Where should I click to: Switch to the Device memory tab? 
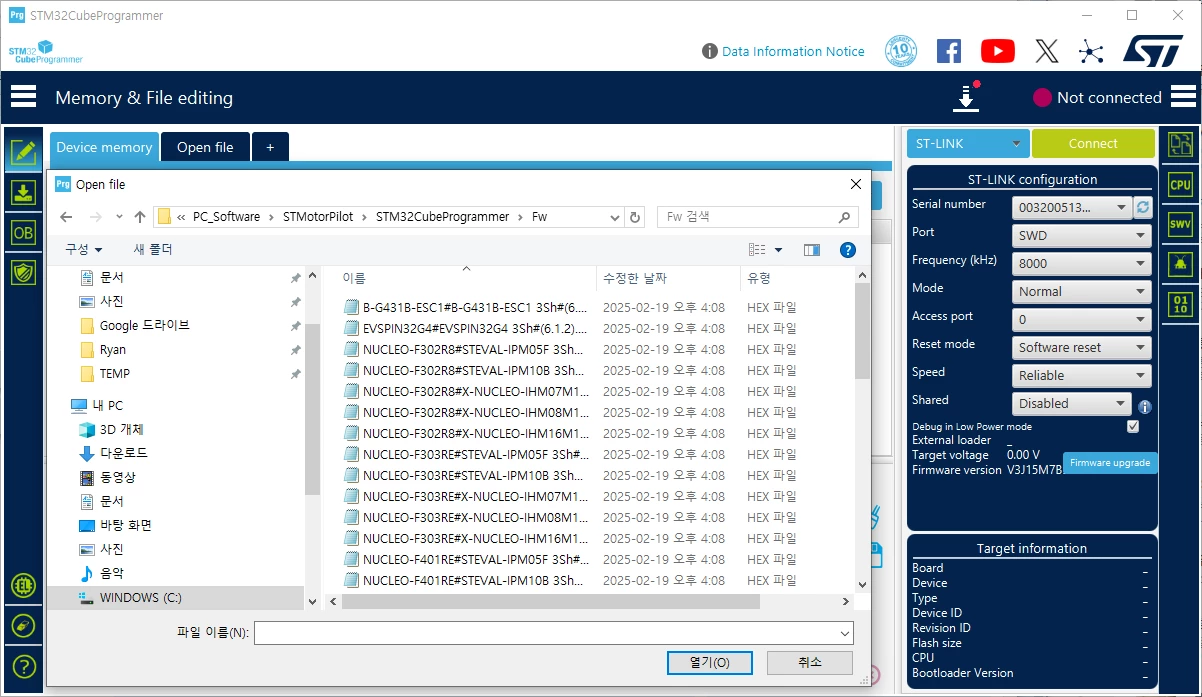[x=104, y=147]
